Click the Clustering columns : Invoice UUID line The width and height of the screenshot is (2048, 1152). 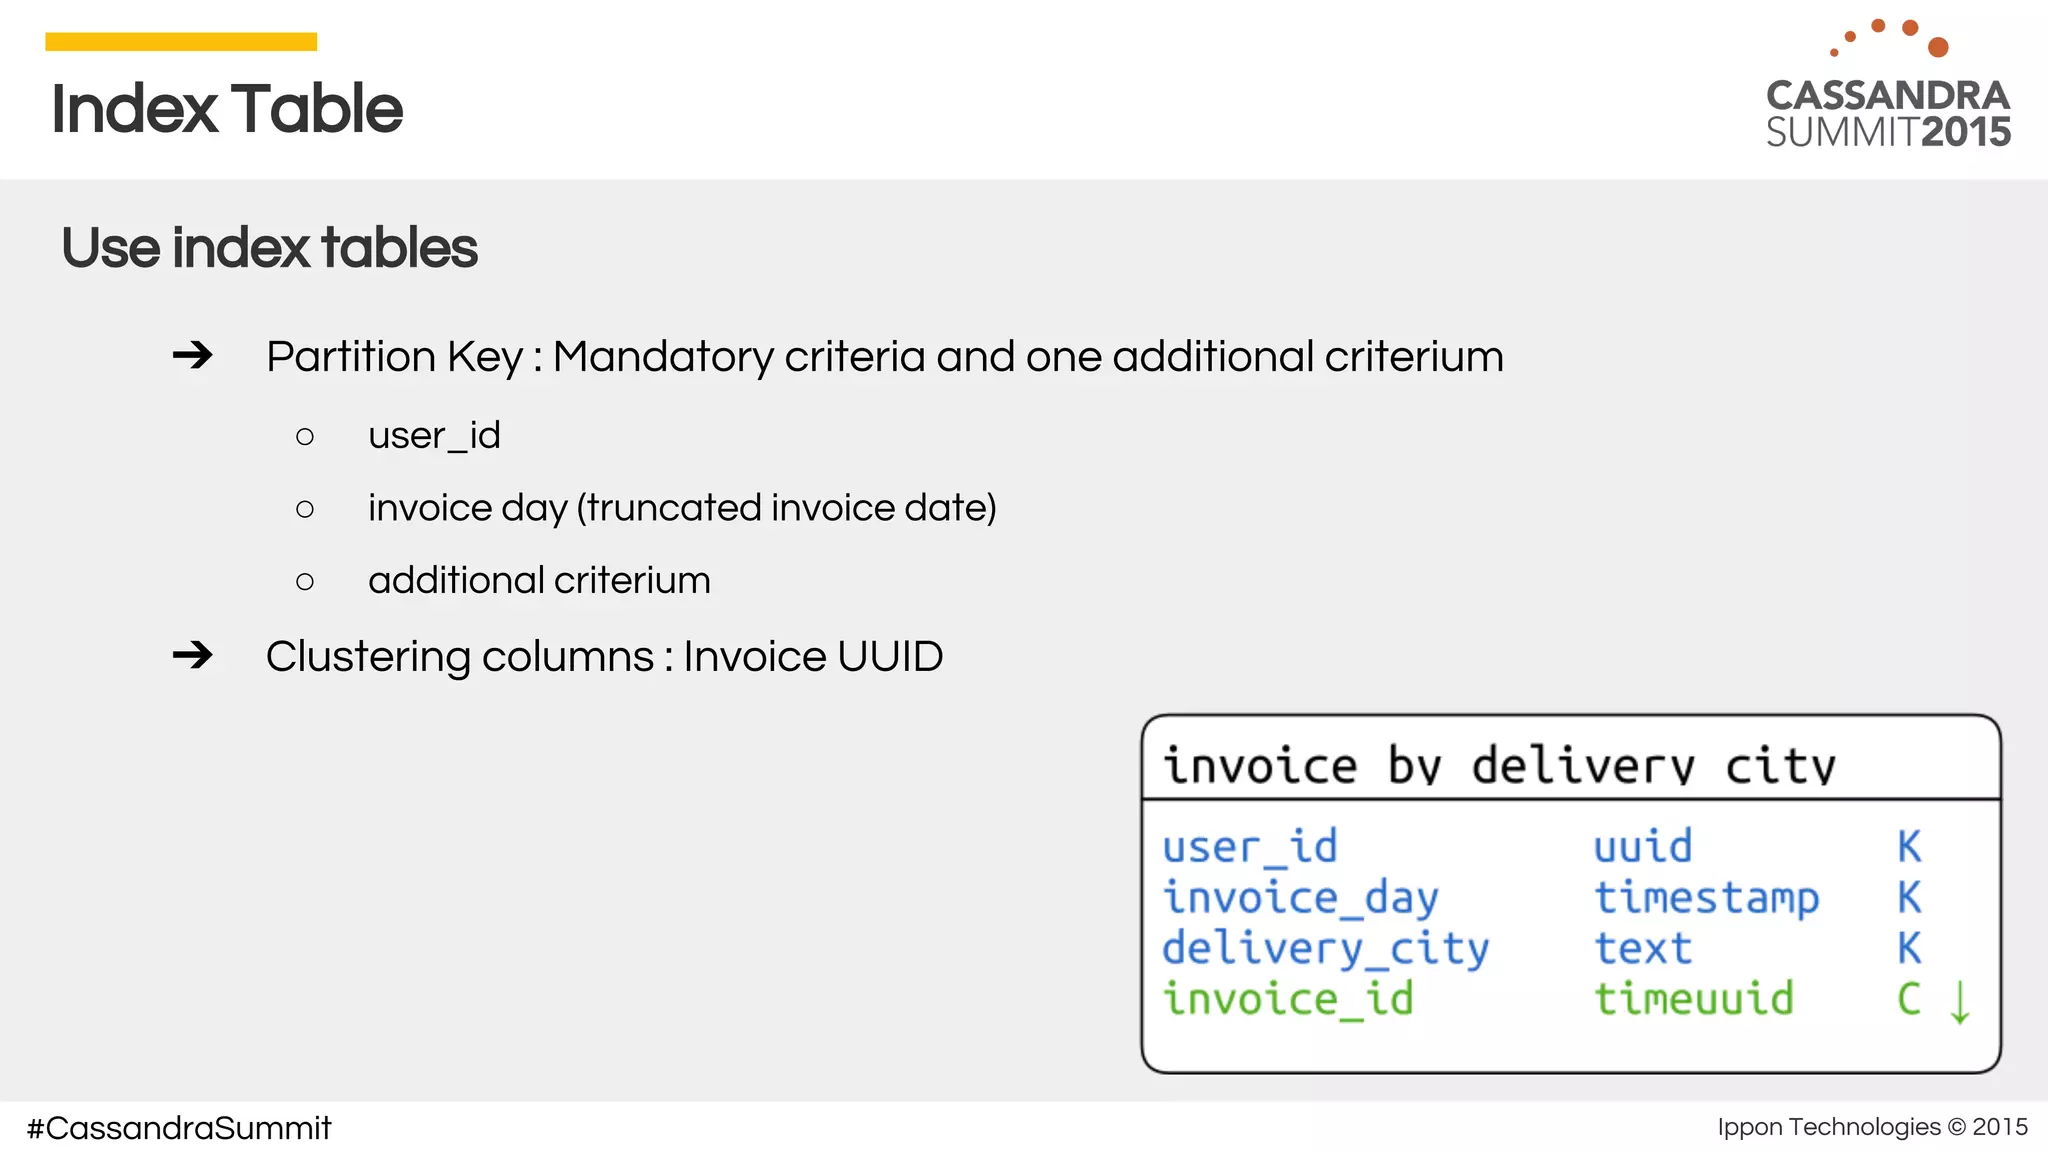[604, 656]
